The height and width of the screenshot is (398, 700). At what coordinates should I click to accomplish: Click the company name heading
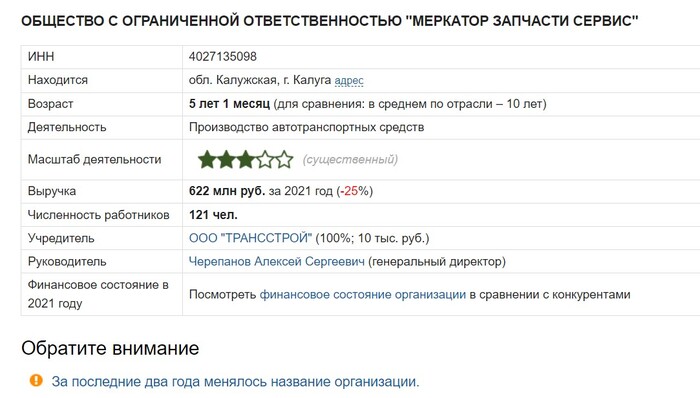[329, 21]
